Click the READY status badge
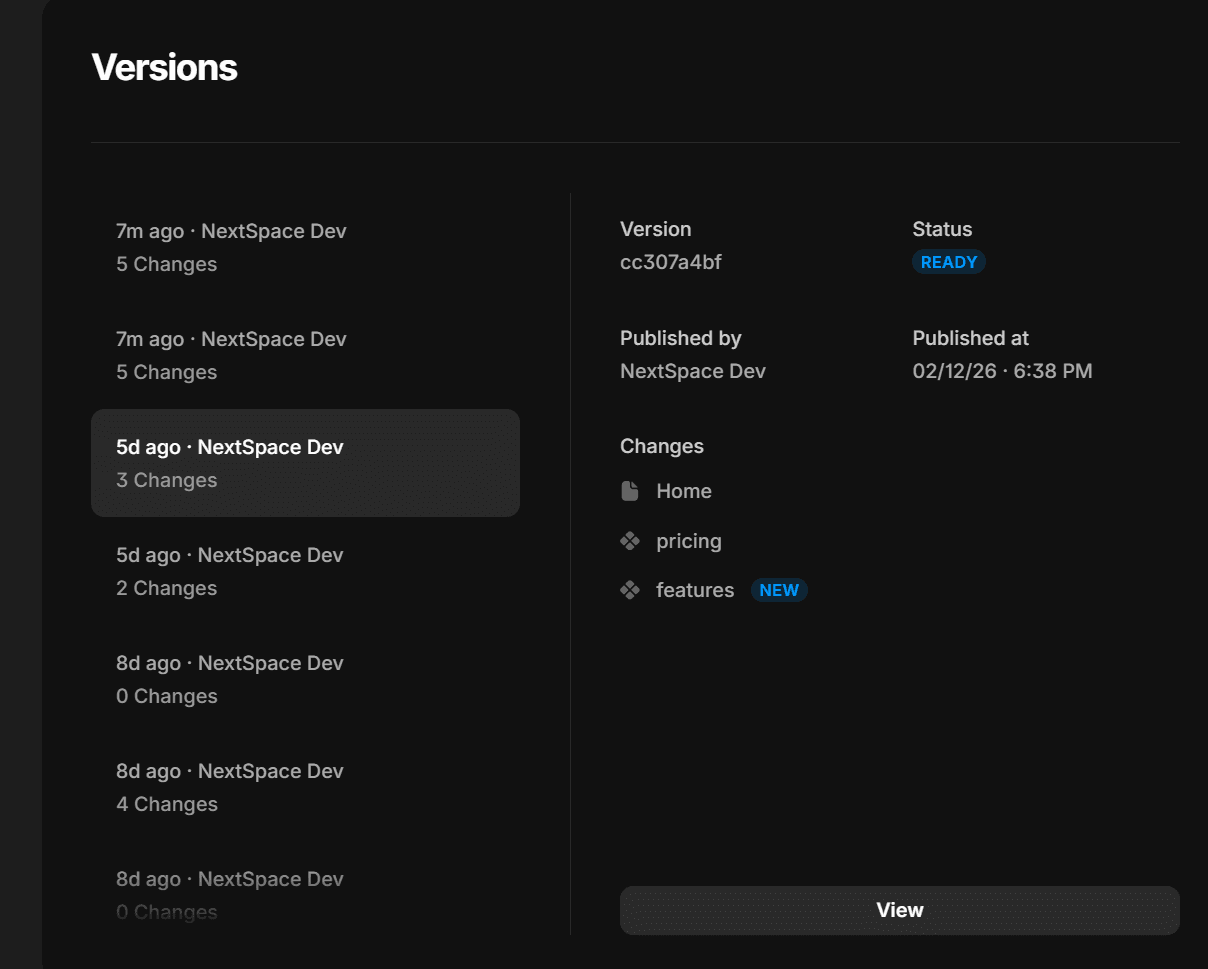1208x969 pixels. tap(948, 262)
